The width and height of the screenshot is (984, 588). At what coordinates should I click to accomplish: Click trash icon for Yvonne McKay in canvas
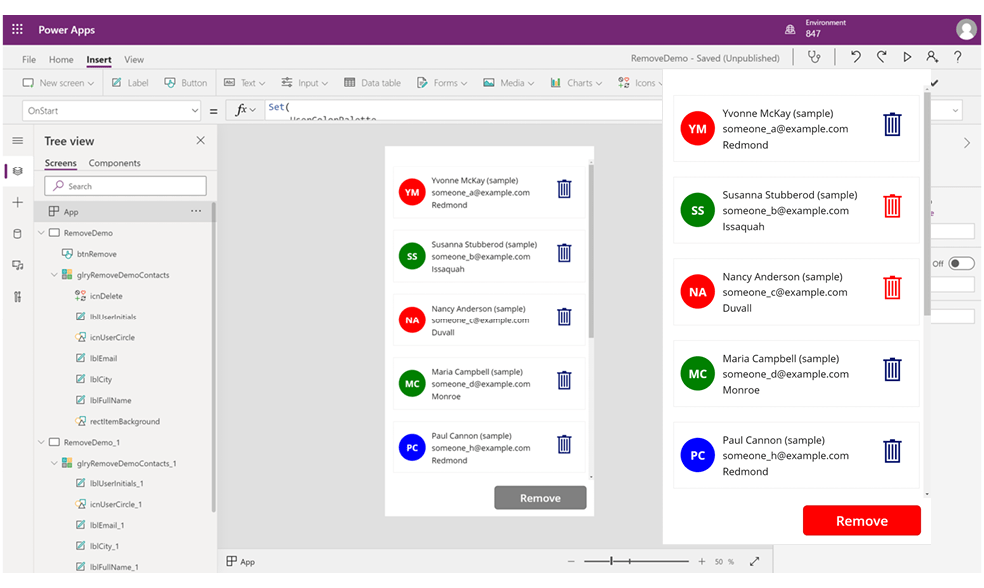click(564, 189)
